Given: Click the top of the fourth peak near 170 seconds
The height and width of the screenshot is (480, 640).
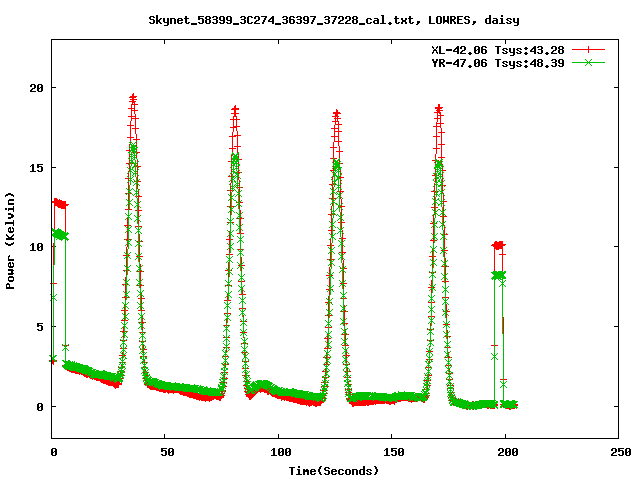Looking at the screenshot, I should (x=438, y=107).
